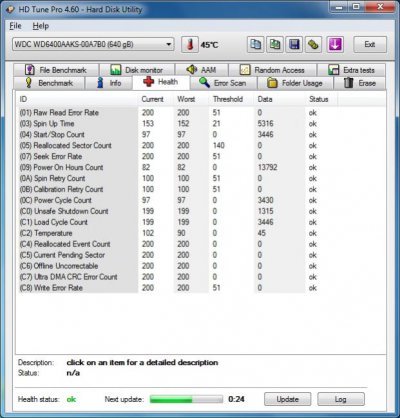Image resolution: width=400 pixels, height=418 pixels.
Task: Switch to the Erase tab
Action: coord(360,83)
